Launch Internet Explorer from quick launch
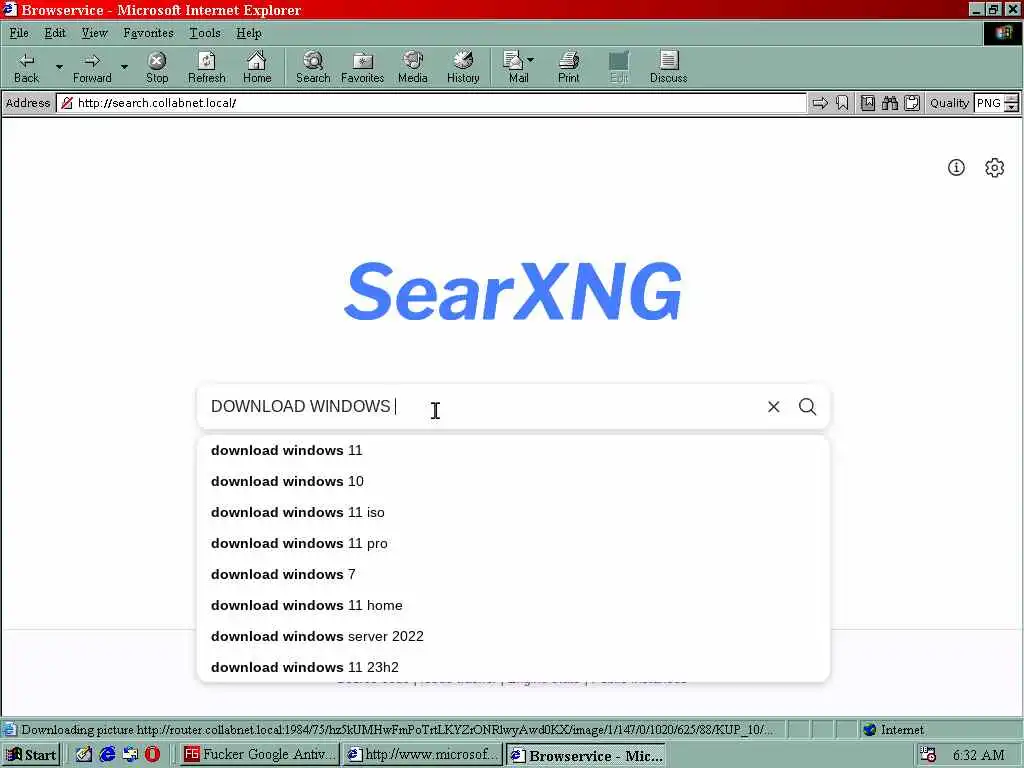 coord(107,754)
